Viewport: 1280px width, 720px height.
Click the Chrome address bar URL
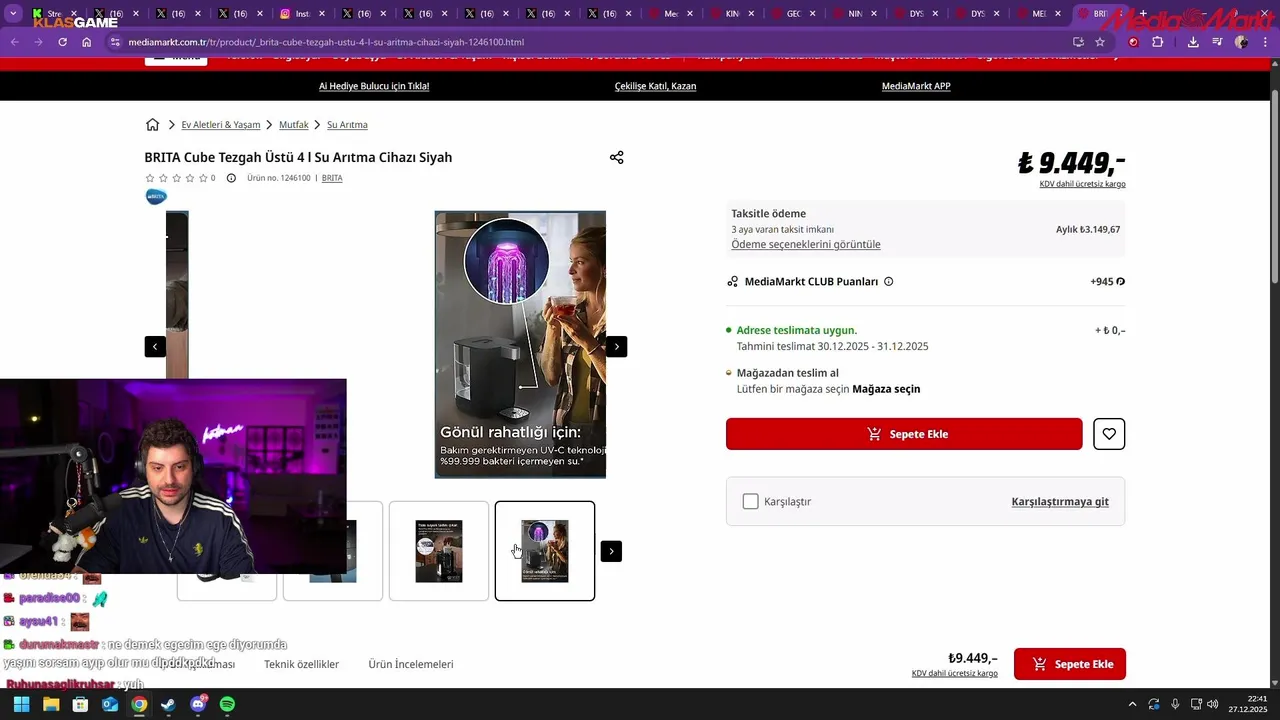(x=326, y=42)
